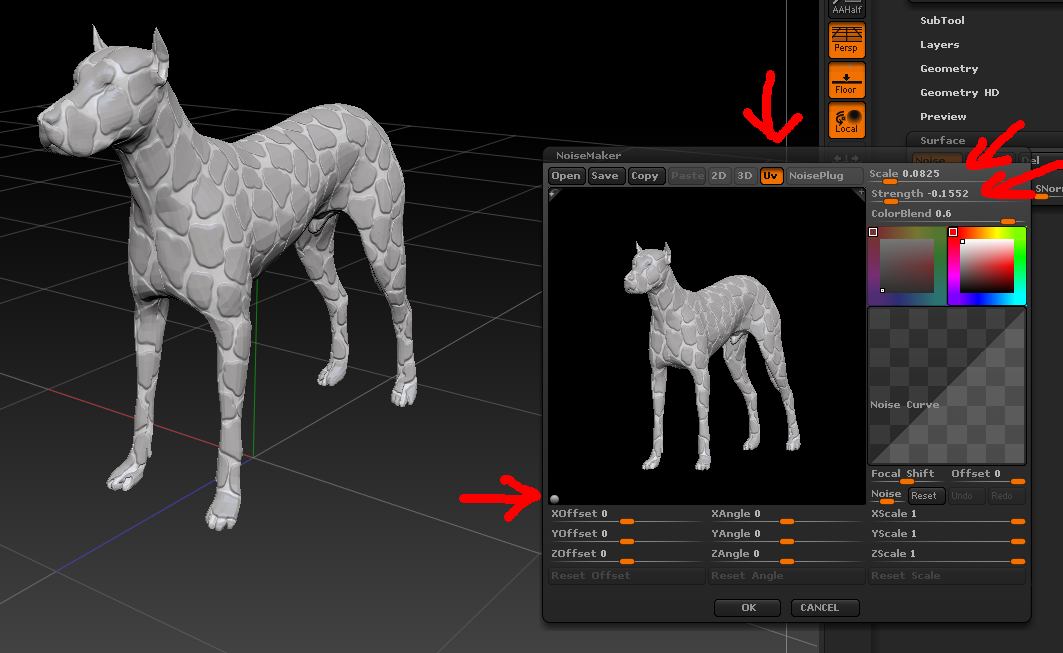Pick a color in the muted left swatch
The height and width of the screenshot is (653, 1063).
point(906,266)
